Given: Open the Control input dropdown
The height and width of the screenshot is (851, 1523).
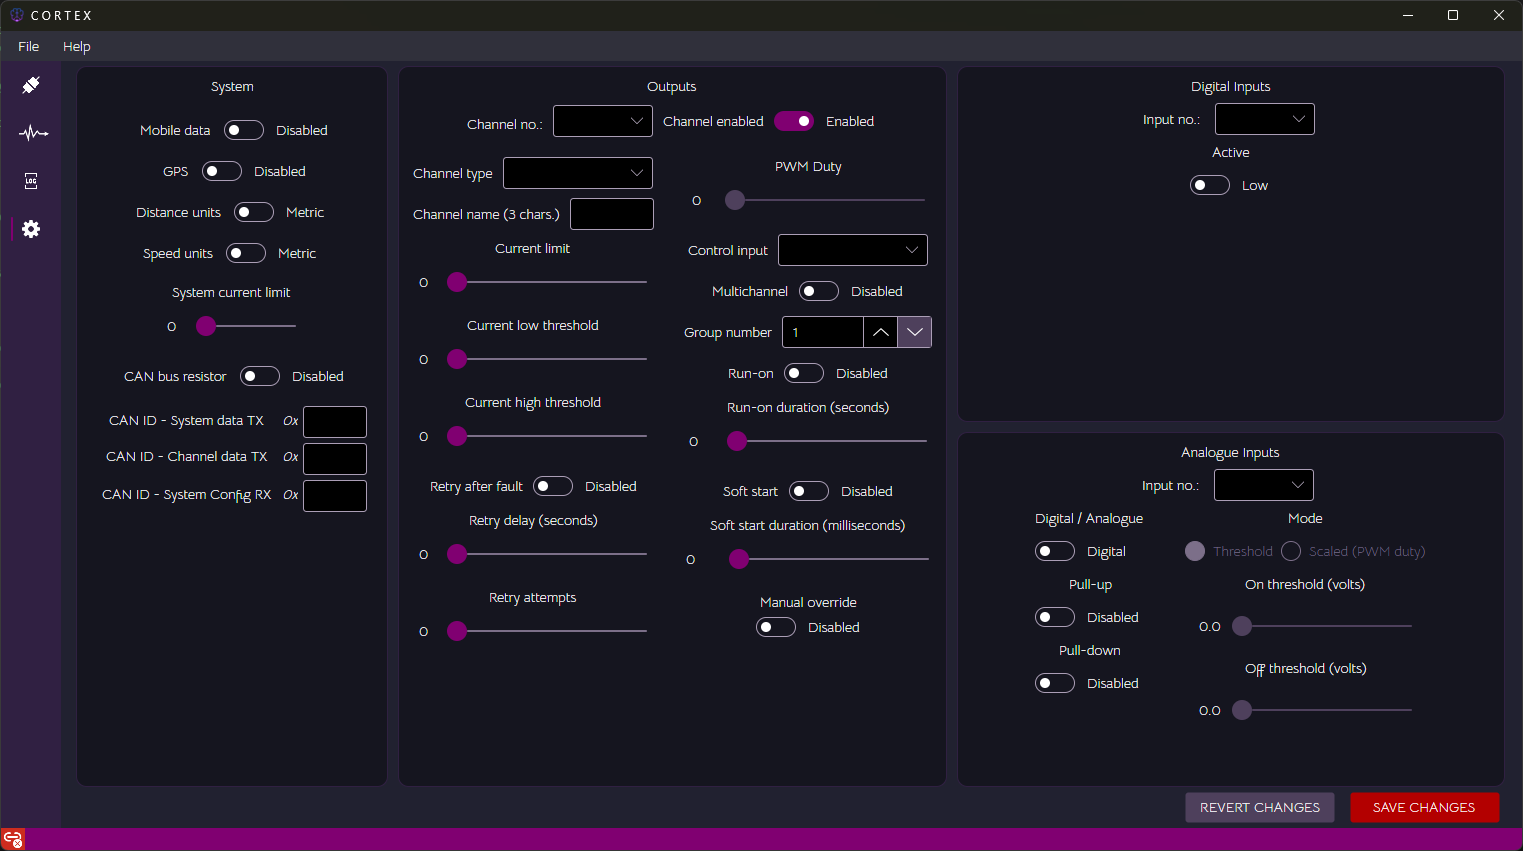Looking at the screenshot, I should 852,250.
